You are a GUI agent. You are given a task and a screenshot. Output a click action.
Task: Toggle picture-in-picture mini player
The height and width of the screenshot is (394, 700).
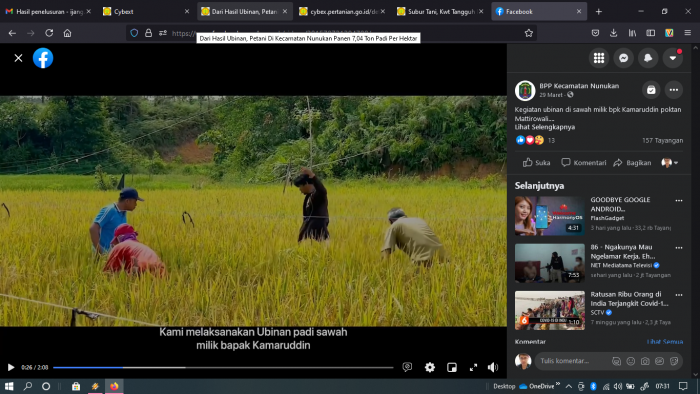coord(452,367)
